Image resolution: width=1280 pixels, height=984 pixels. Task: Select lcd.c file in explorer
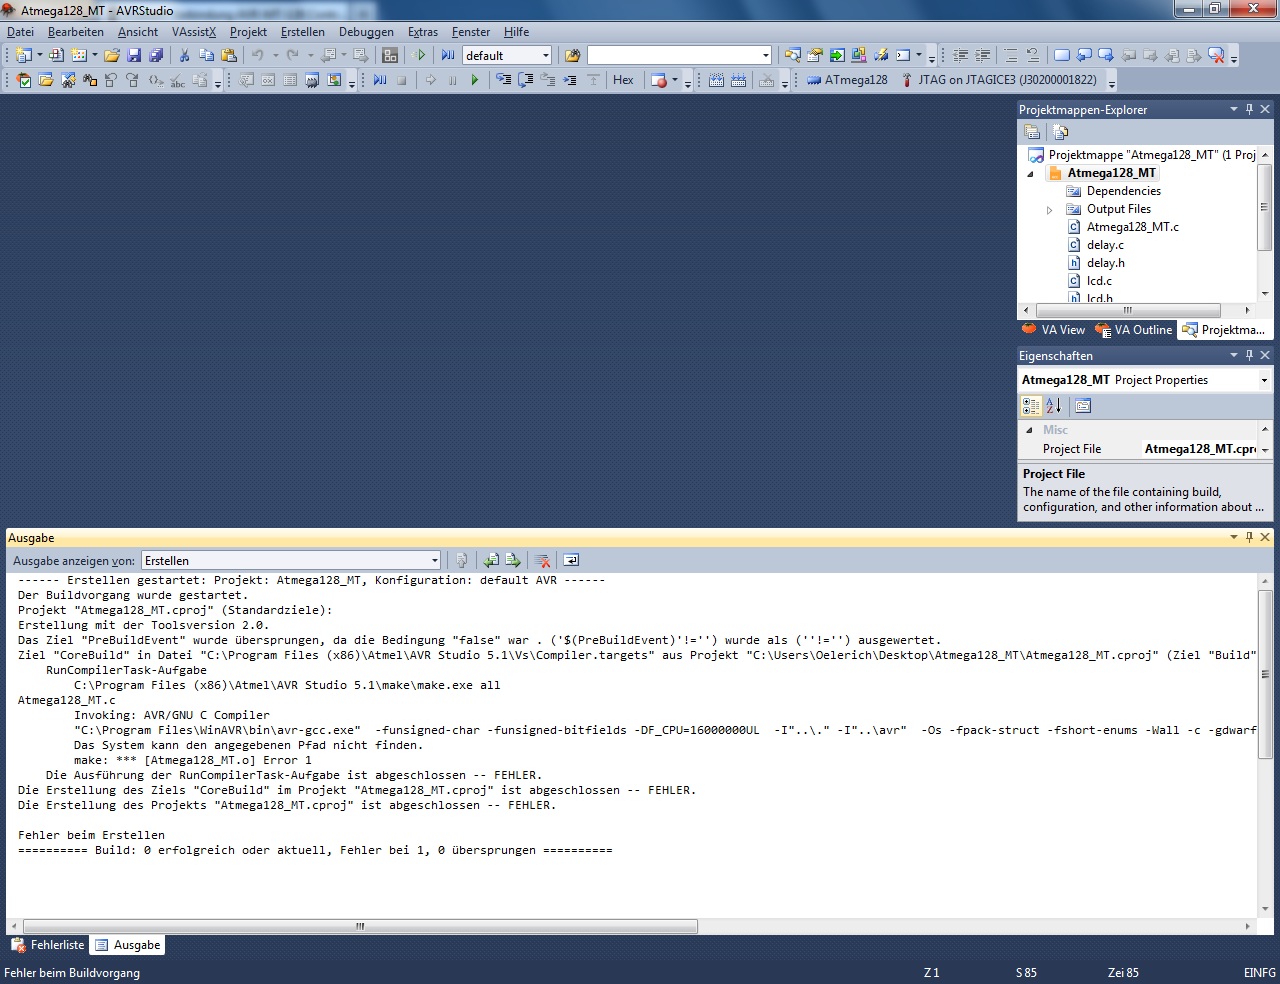pos(1099,281)
